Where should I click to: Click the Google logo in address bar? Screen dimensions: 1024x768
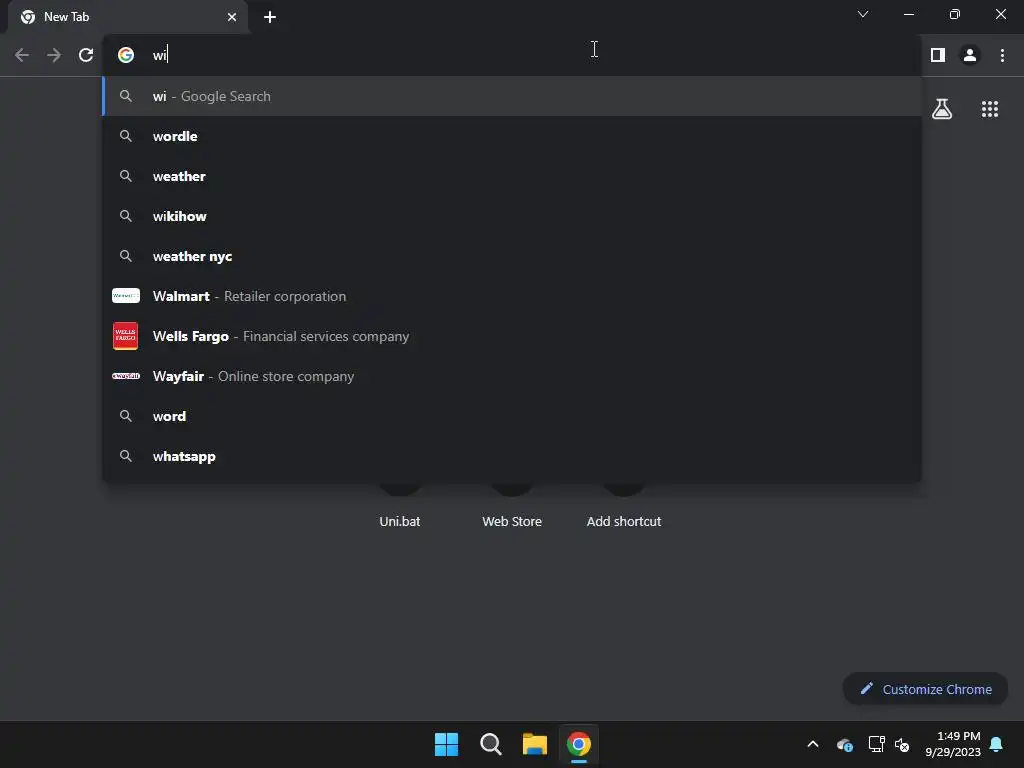pyautogui.click(x=125, y=55)
